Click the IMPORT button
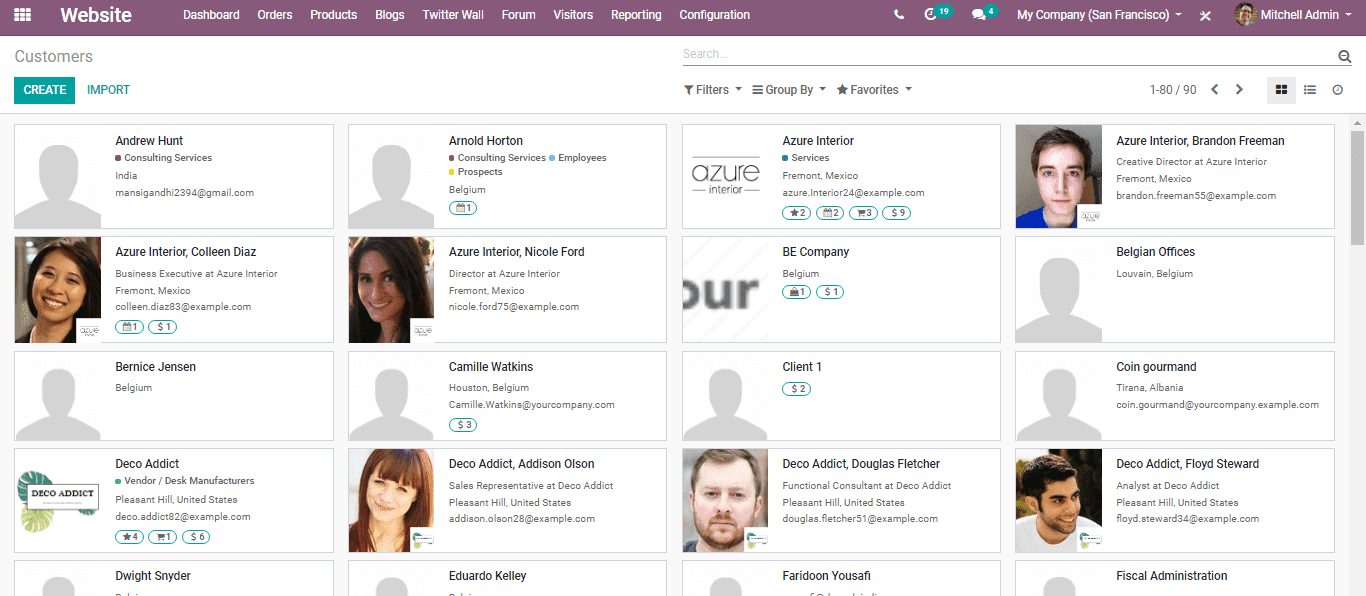This screenshot has width=1366, height=596. 108,90
